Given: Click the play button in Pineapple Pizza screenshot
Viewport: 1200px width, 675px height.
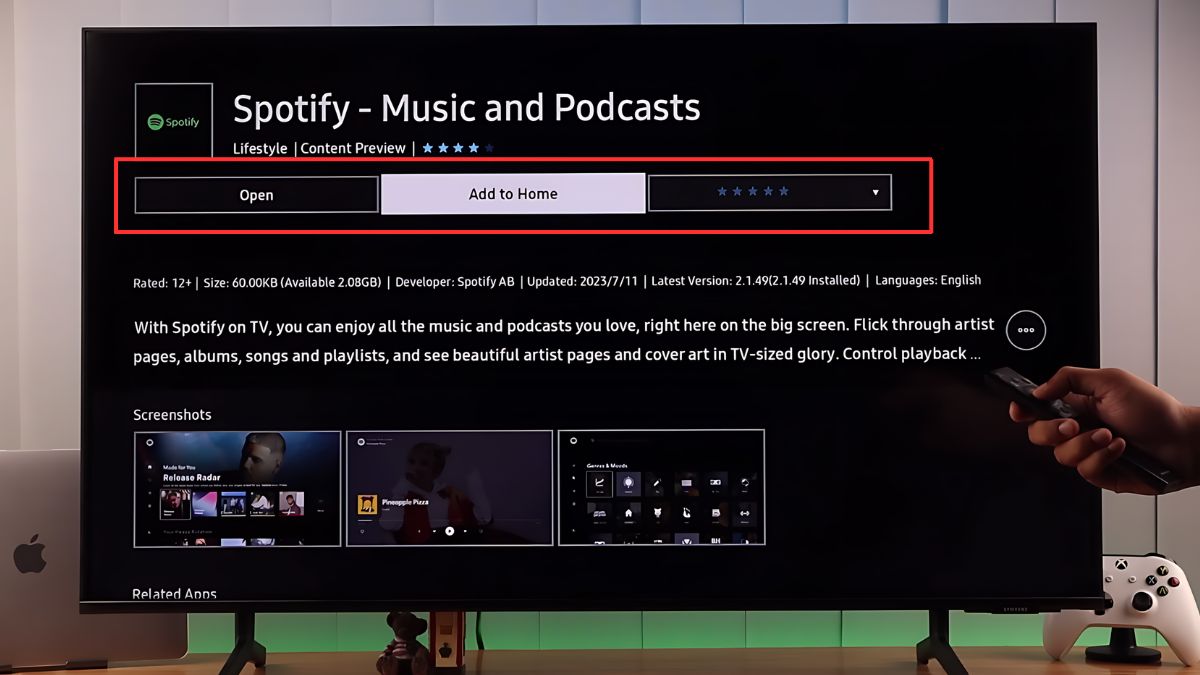Looking at the screenshot, I should coord(450,531).
